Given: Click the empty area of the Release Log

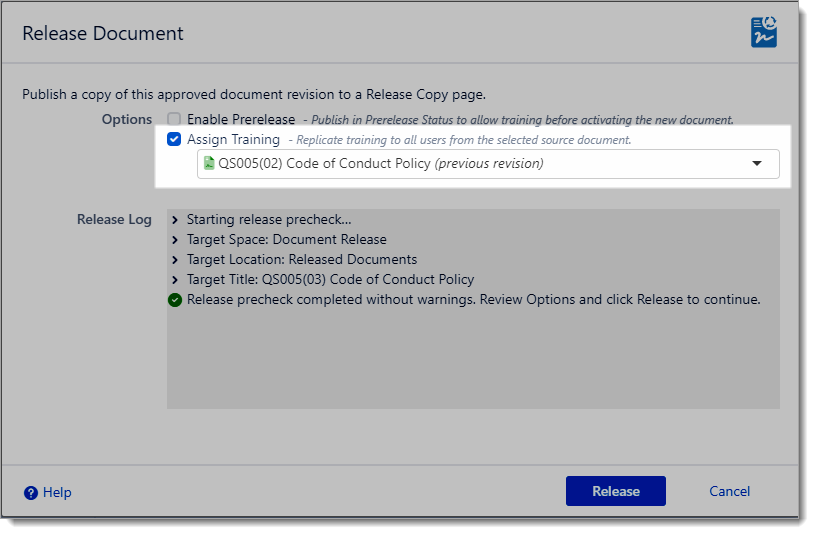Looking at the screenshot, I should [x=472, y=360].
